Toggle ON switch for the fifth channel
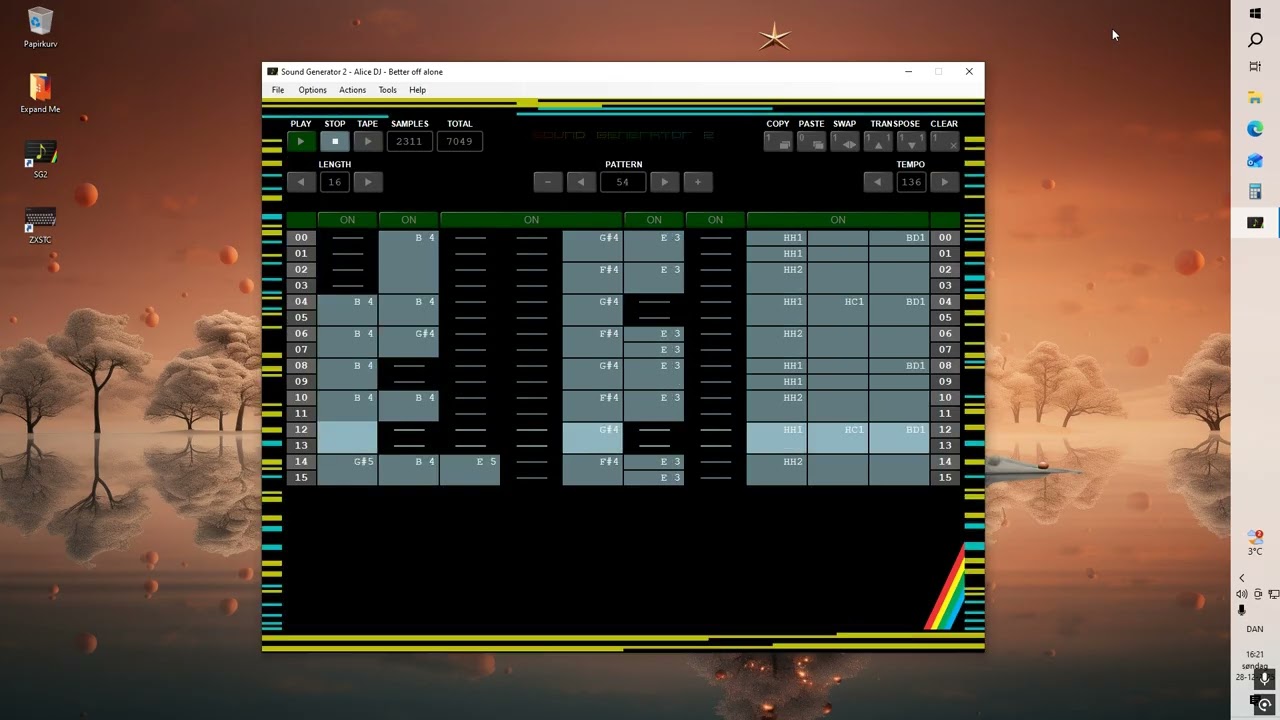The height and width of the screenshot is (720, 1280). tap(715, 220)
